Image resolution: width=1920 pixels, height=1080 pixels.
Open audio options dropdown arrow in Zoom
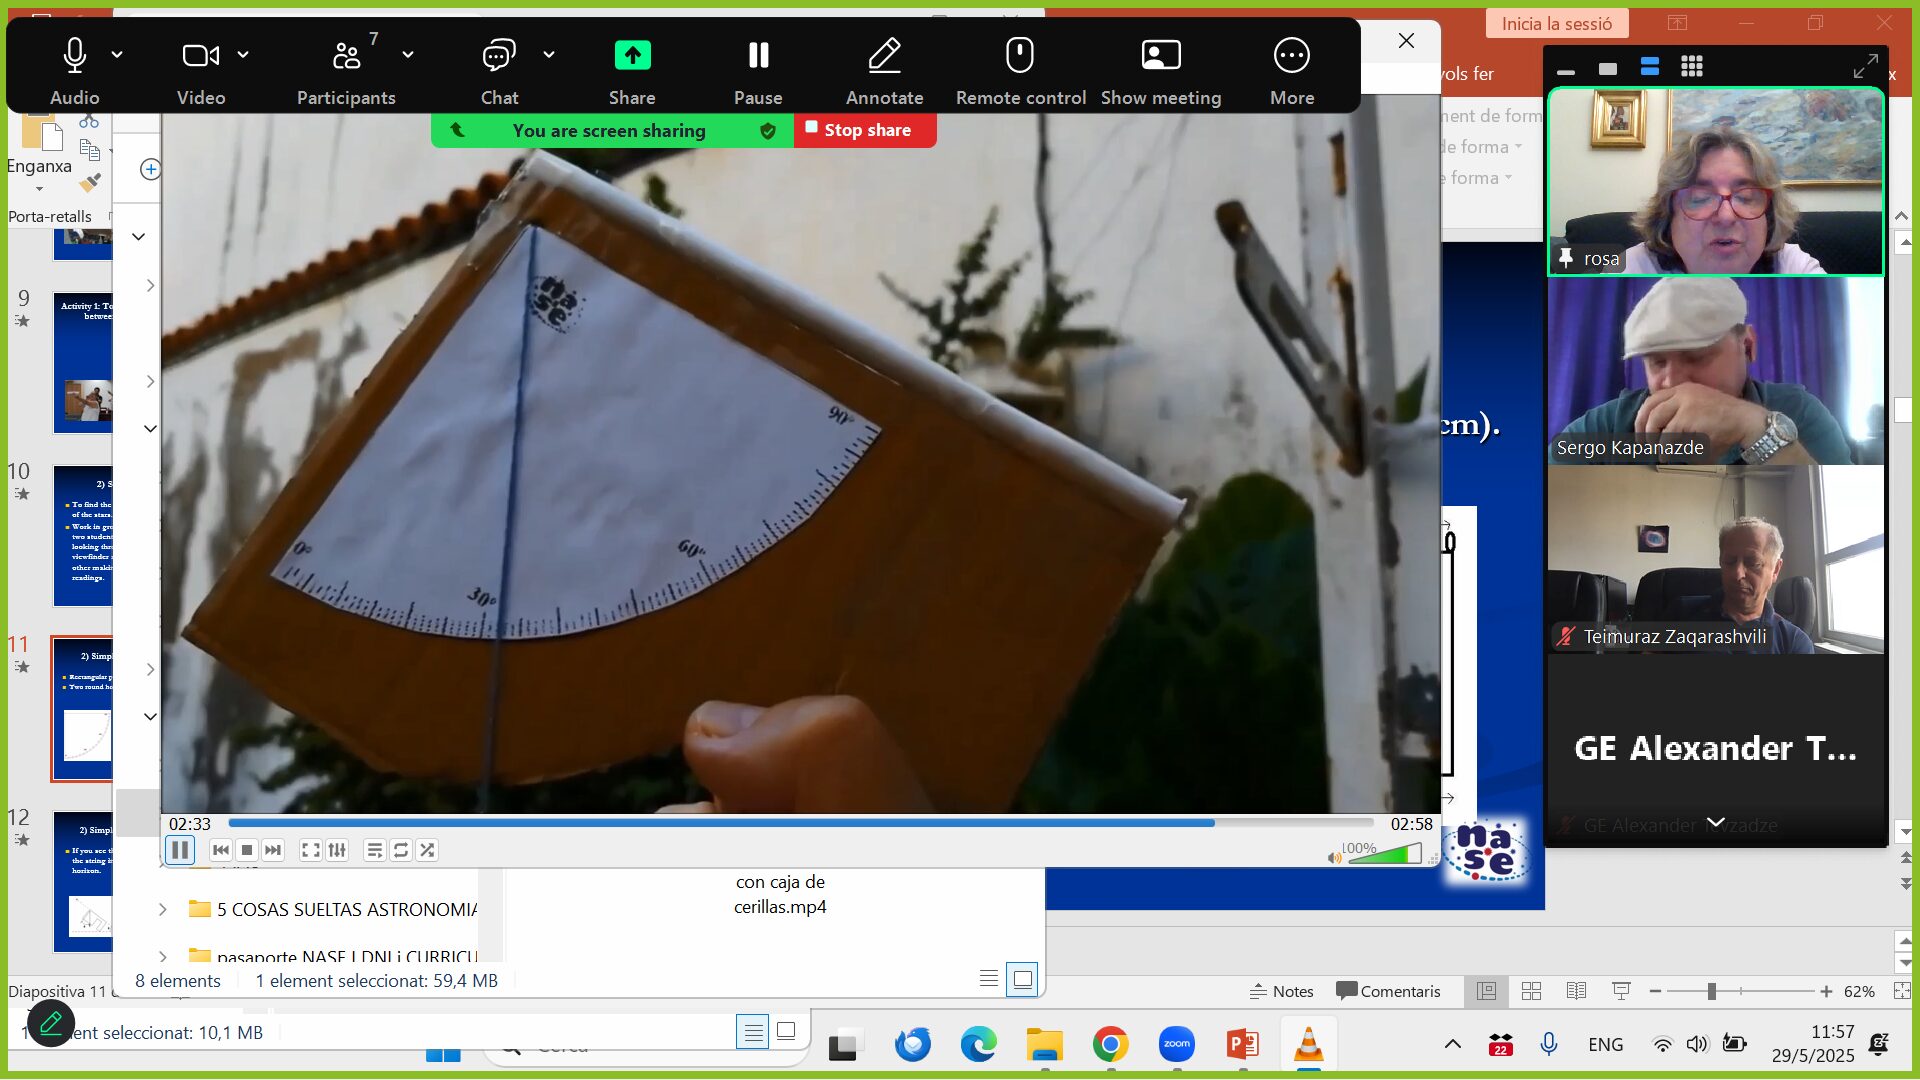pyautogui.click(x=117, y=55)
